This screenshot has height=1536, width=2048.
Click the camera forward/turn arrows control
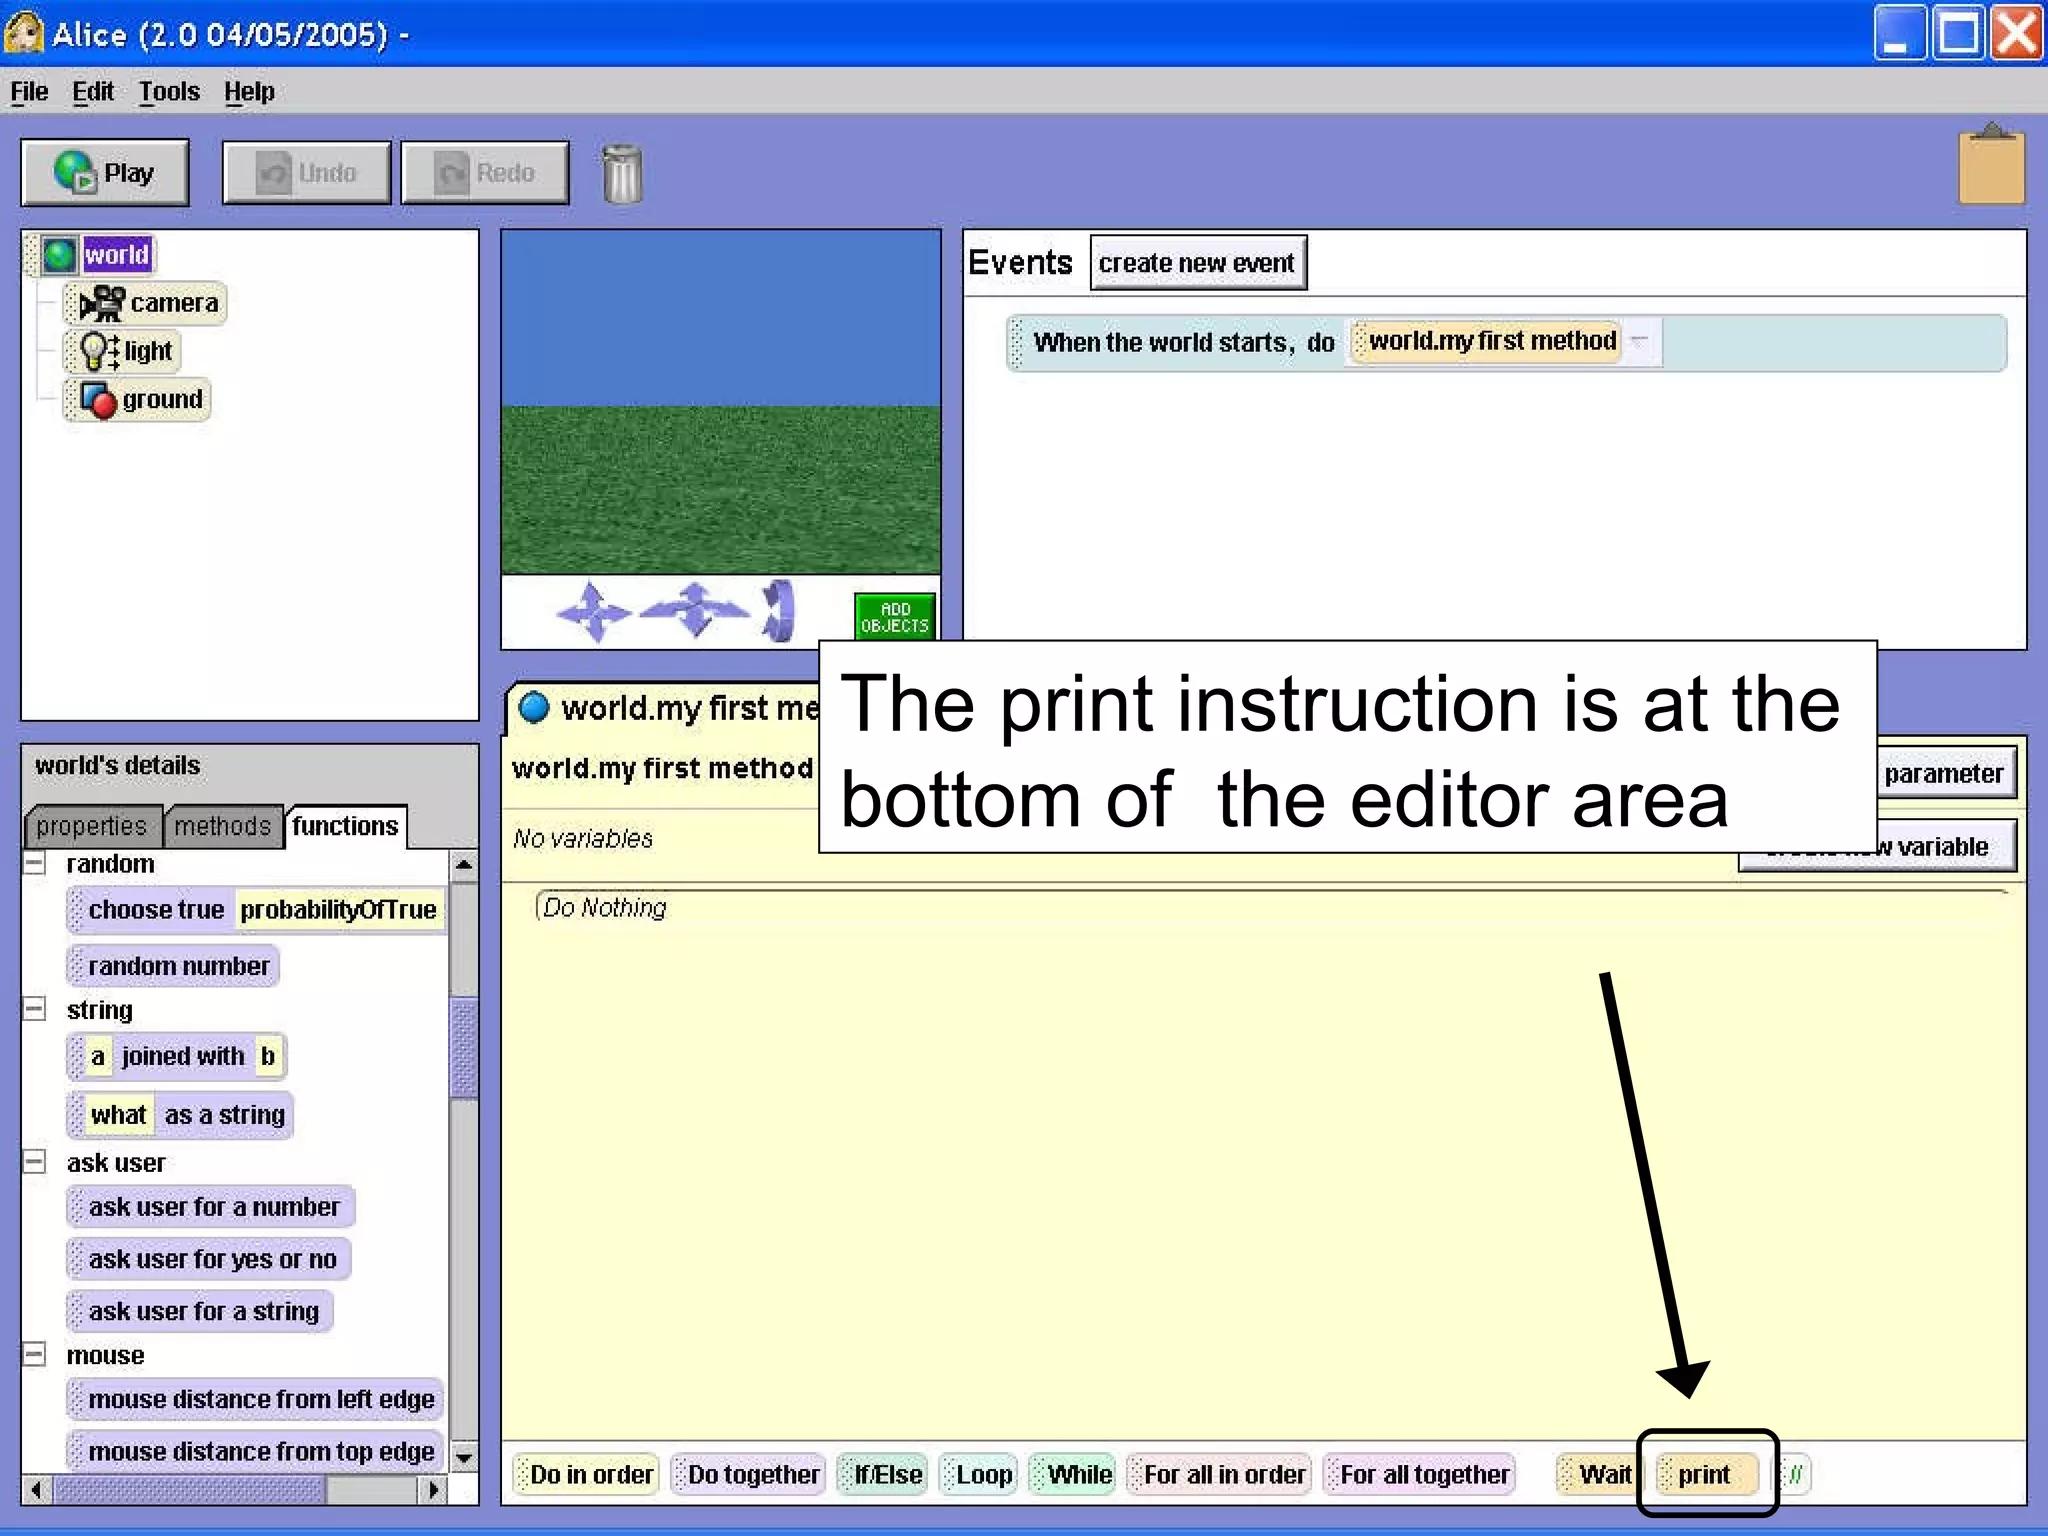pyautogui.click(x=695, y=610)
